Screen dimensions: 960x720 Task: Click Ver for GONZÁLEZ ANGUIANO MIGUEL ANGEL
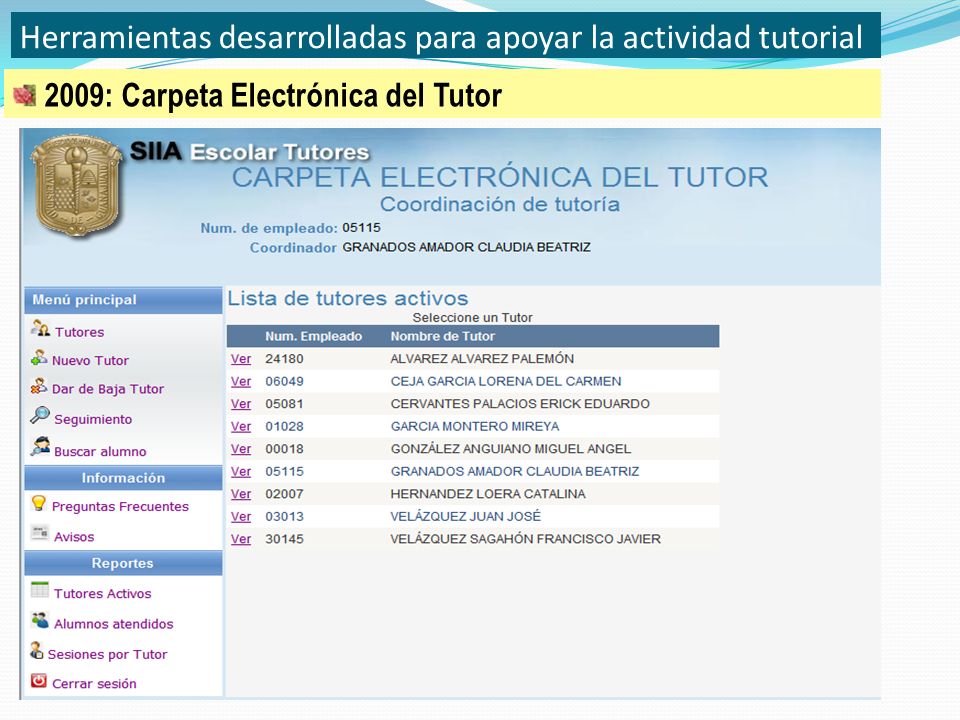(x=241, y=449)
